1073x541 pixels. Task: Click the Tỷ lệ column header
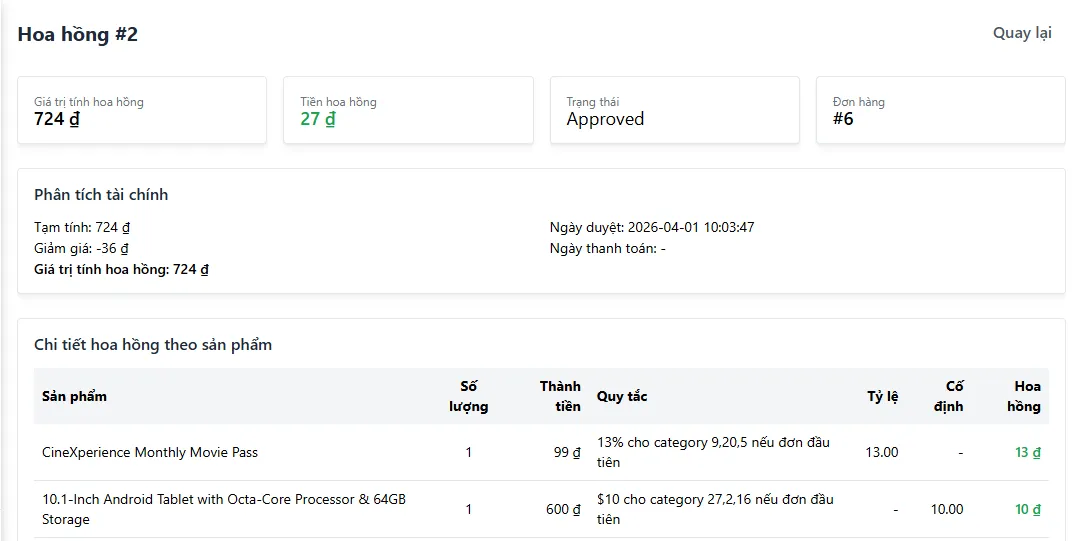tap(882, 397)
